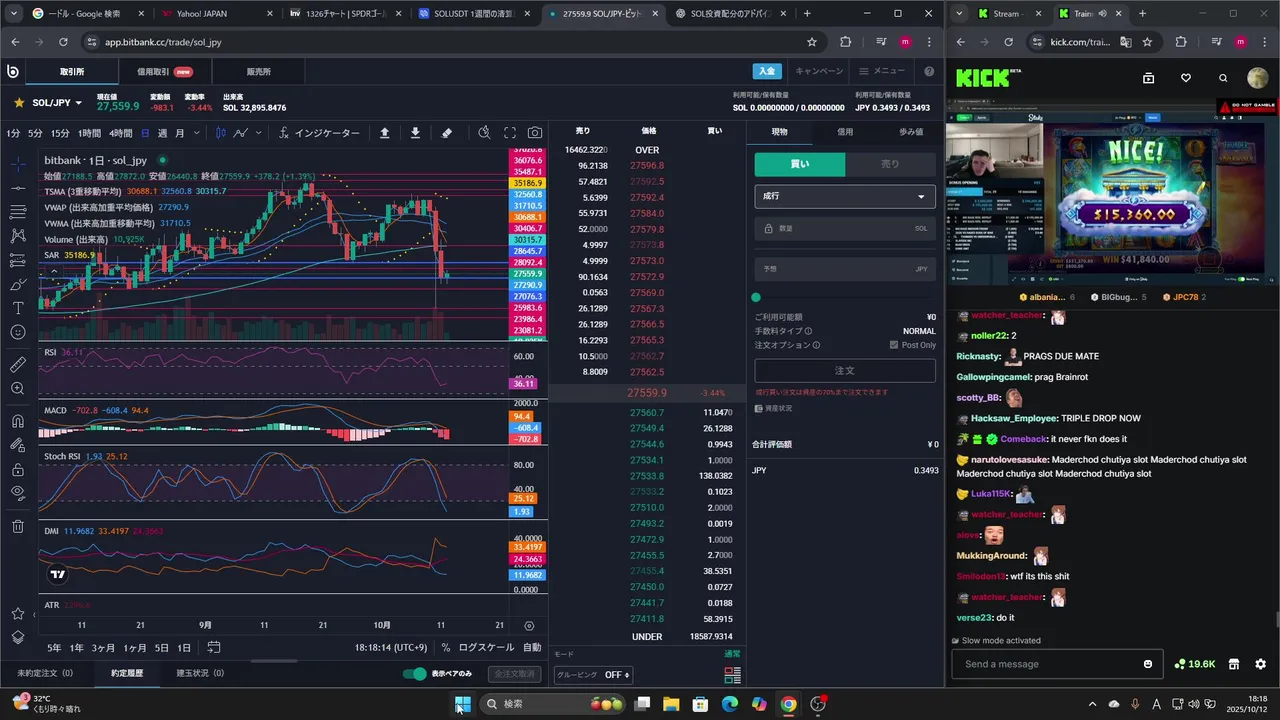Open the 成行 order type dropdown
The width and height of the screenshot is (1280, 720).
click(x=845, y=196)
